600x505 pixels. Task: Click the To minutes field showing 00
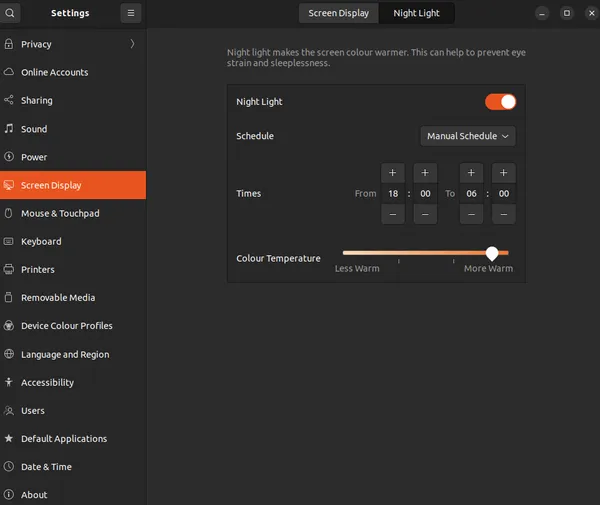pyautogui.click(x=504, y=194)
